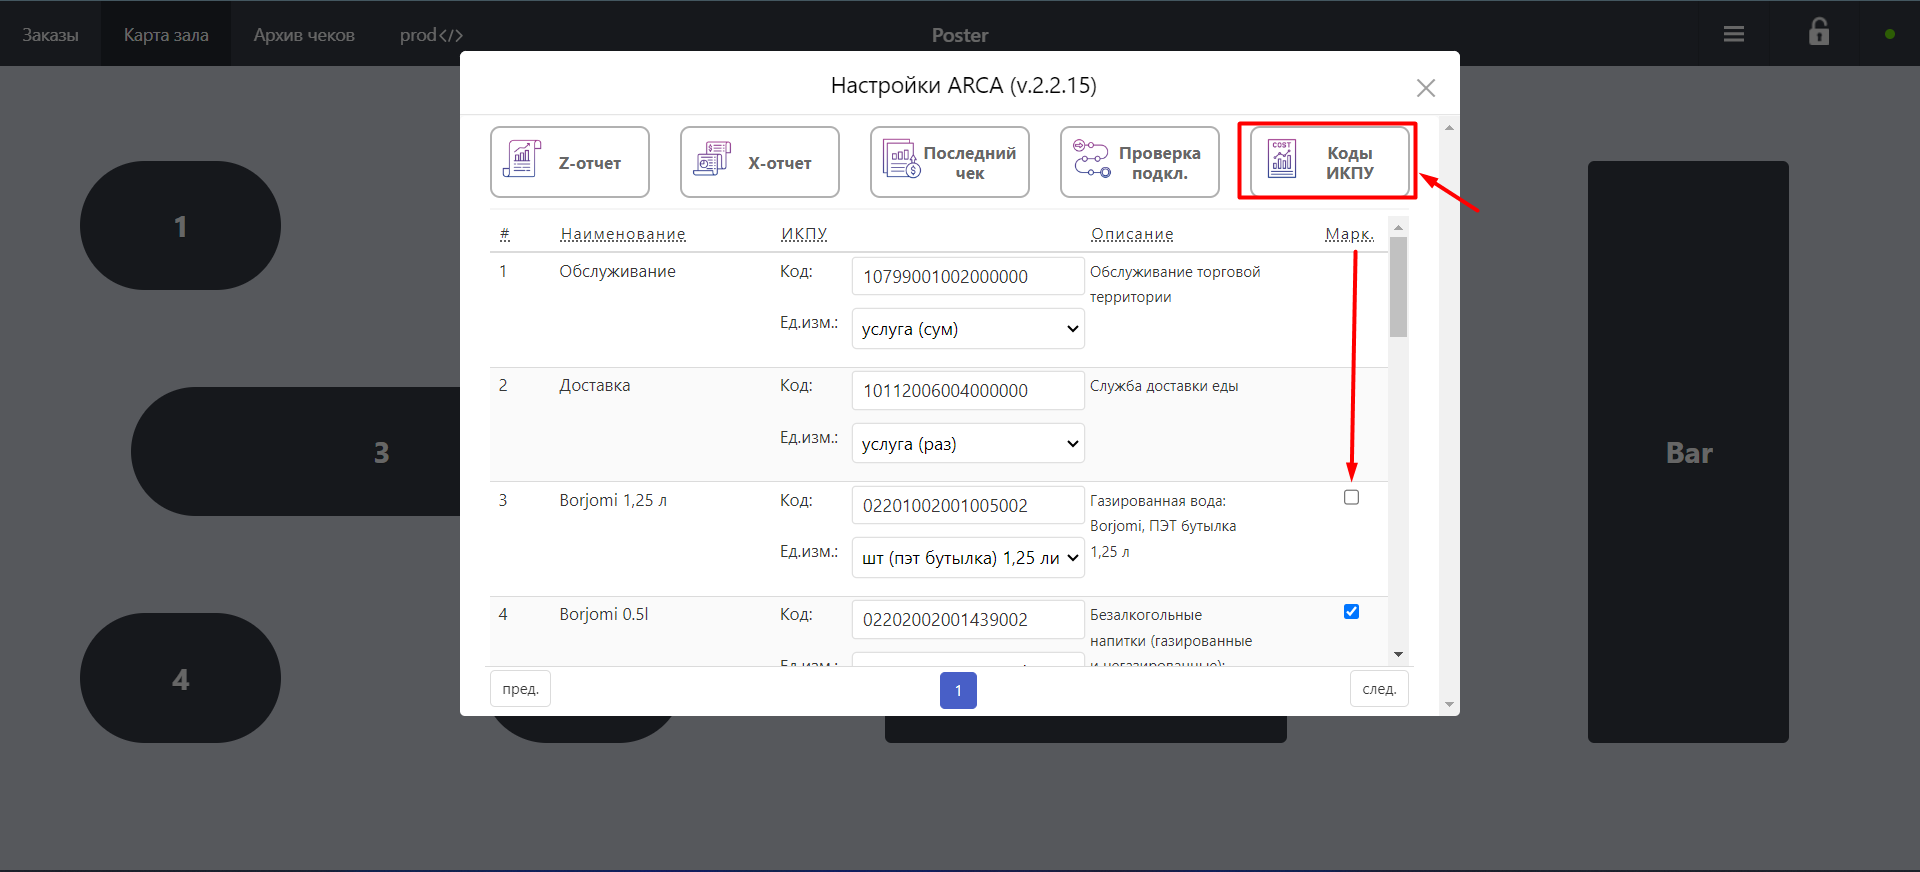Click the Z-отчет chart document icon
Image resolution: width=1920 pixels, height=872 pixels.
pyautogui.click(x=522, y=158)
